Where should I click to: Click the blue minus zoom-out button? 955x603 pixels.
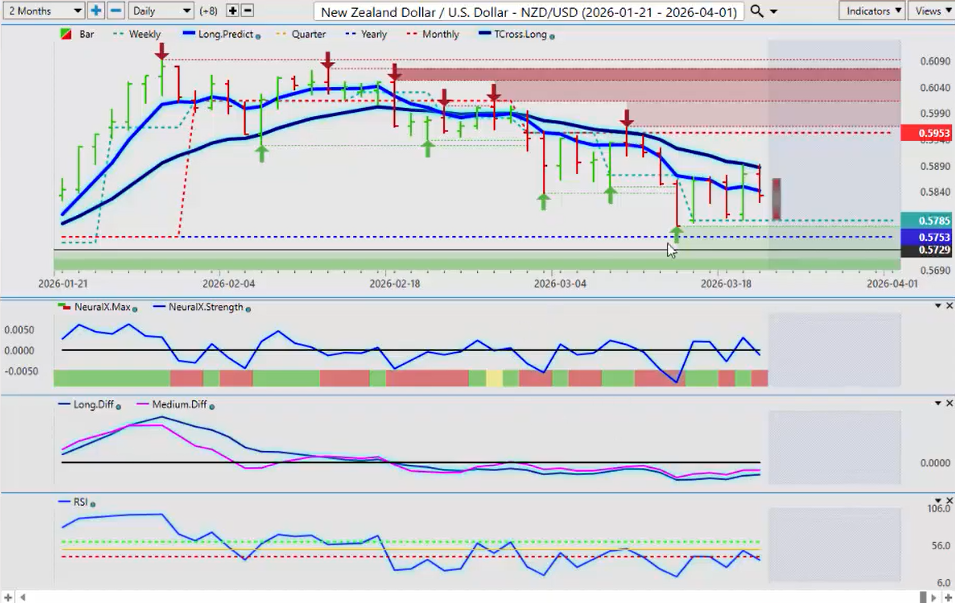115,10
